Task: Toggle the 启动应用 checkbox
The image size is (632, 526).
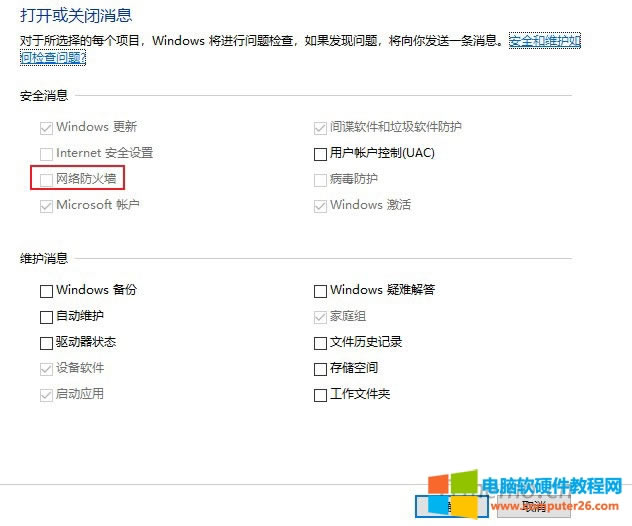Action: 46,395
